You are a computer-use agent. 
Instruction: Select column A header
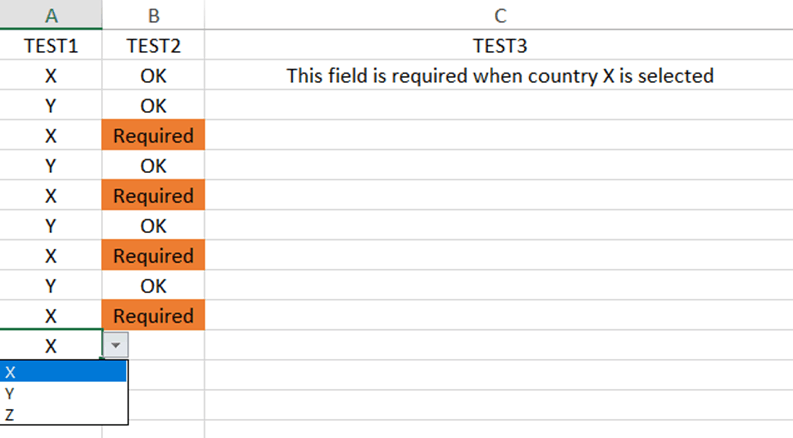[x=51, y=15]
